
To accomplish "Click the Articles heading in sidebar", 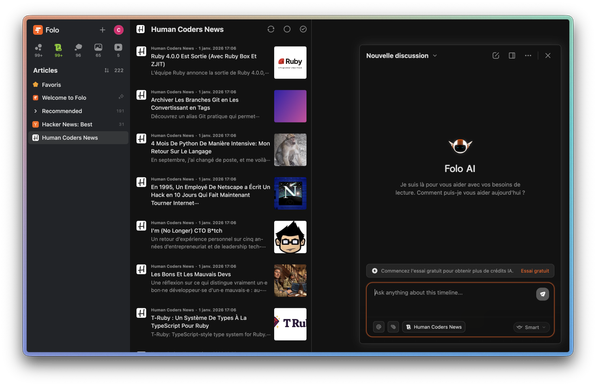I will click(45, 70).
